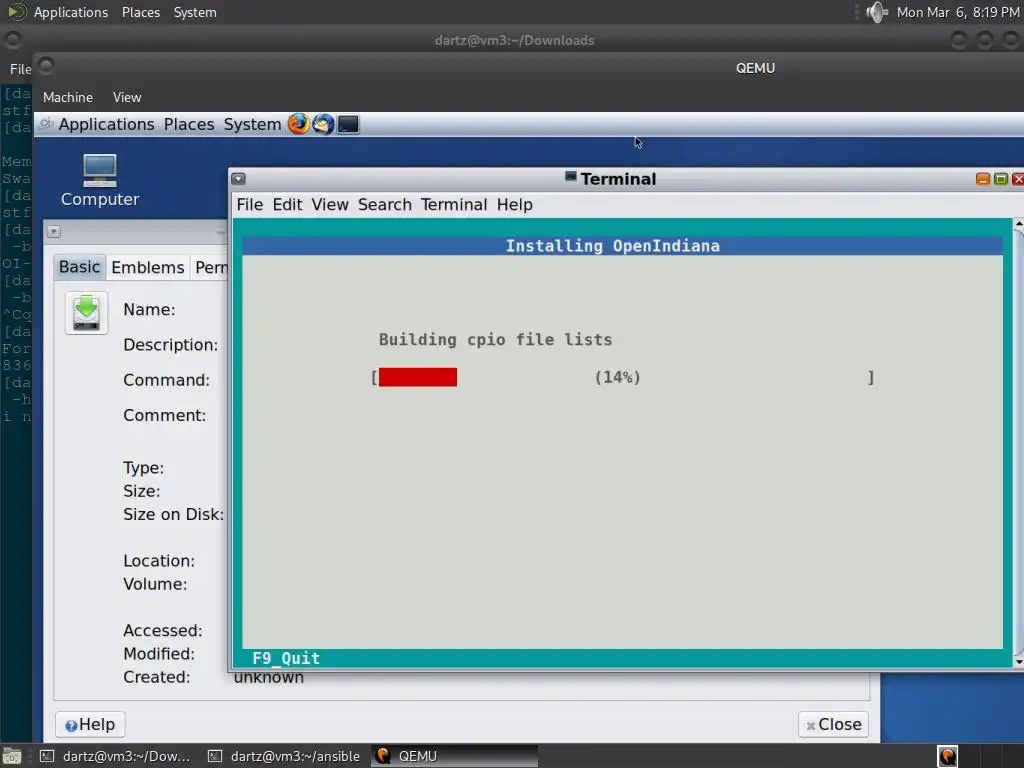Open host System menu in top panel
Screen dimensions: 1024x768
tap(195, 12)
